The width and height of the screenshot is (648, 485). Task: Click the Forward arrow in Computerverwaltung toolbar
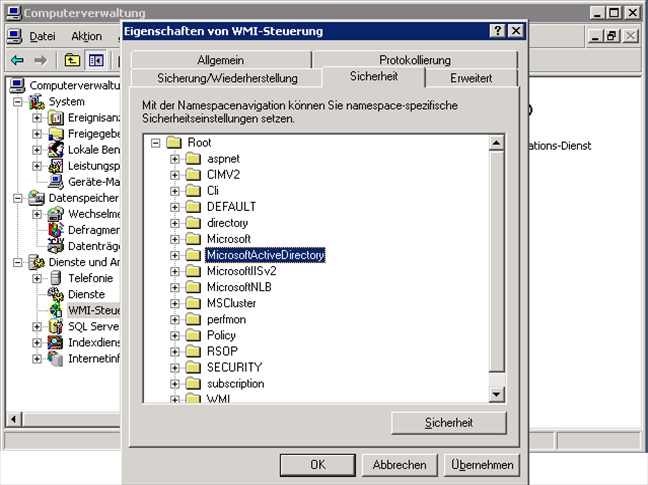(40, 61)
